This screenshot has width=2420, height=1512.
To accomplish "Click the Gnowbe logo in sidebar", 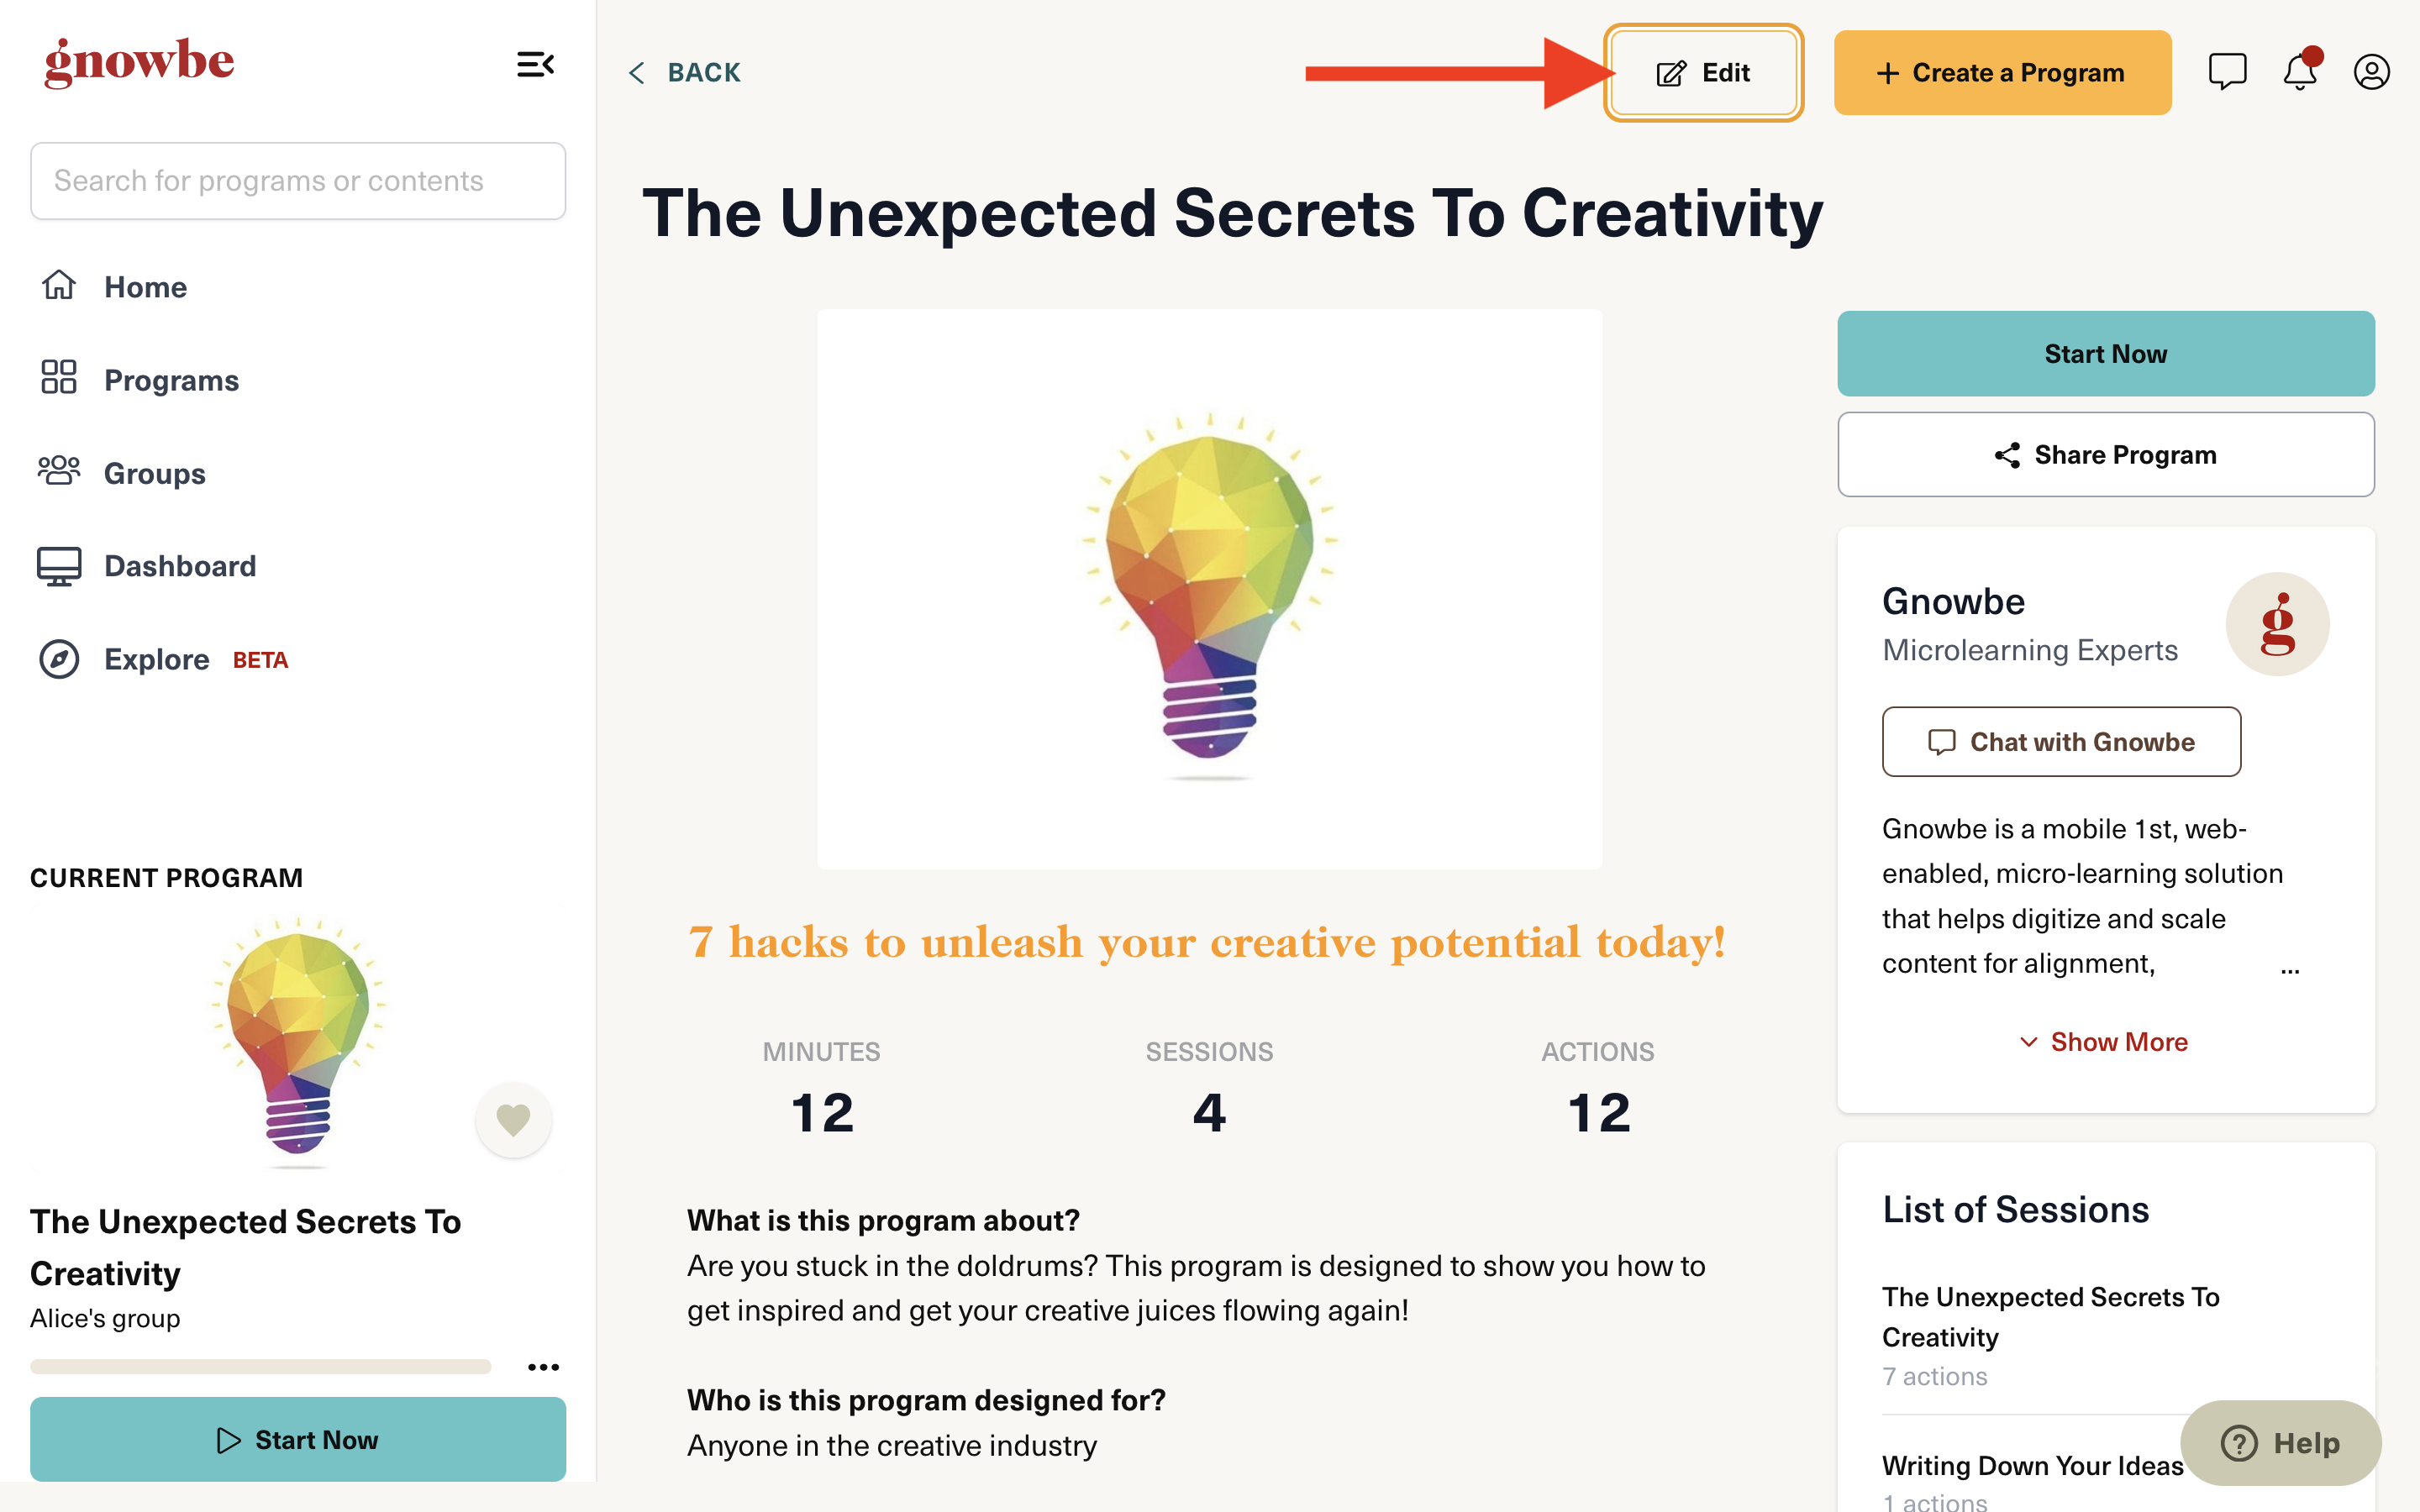I will pyautogui.click(x=139, y=62).
